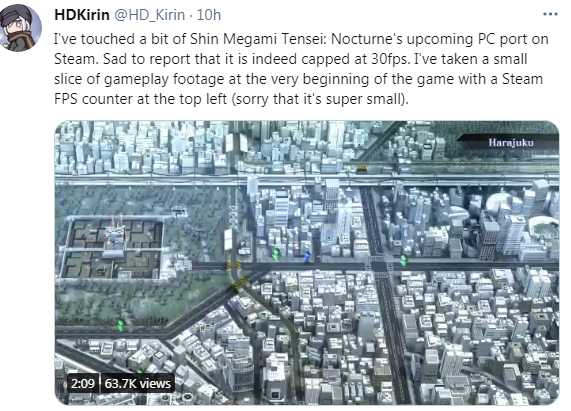
Task: Click green arrow marker left of player
Action: (x=276, y=254)
